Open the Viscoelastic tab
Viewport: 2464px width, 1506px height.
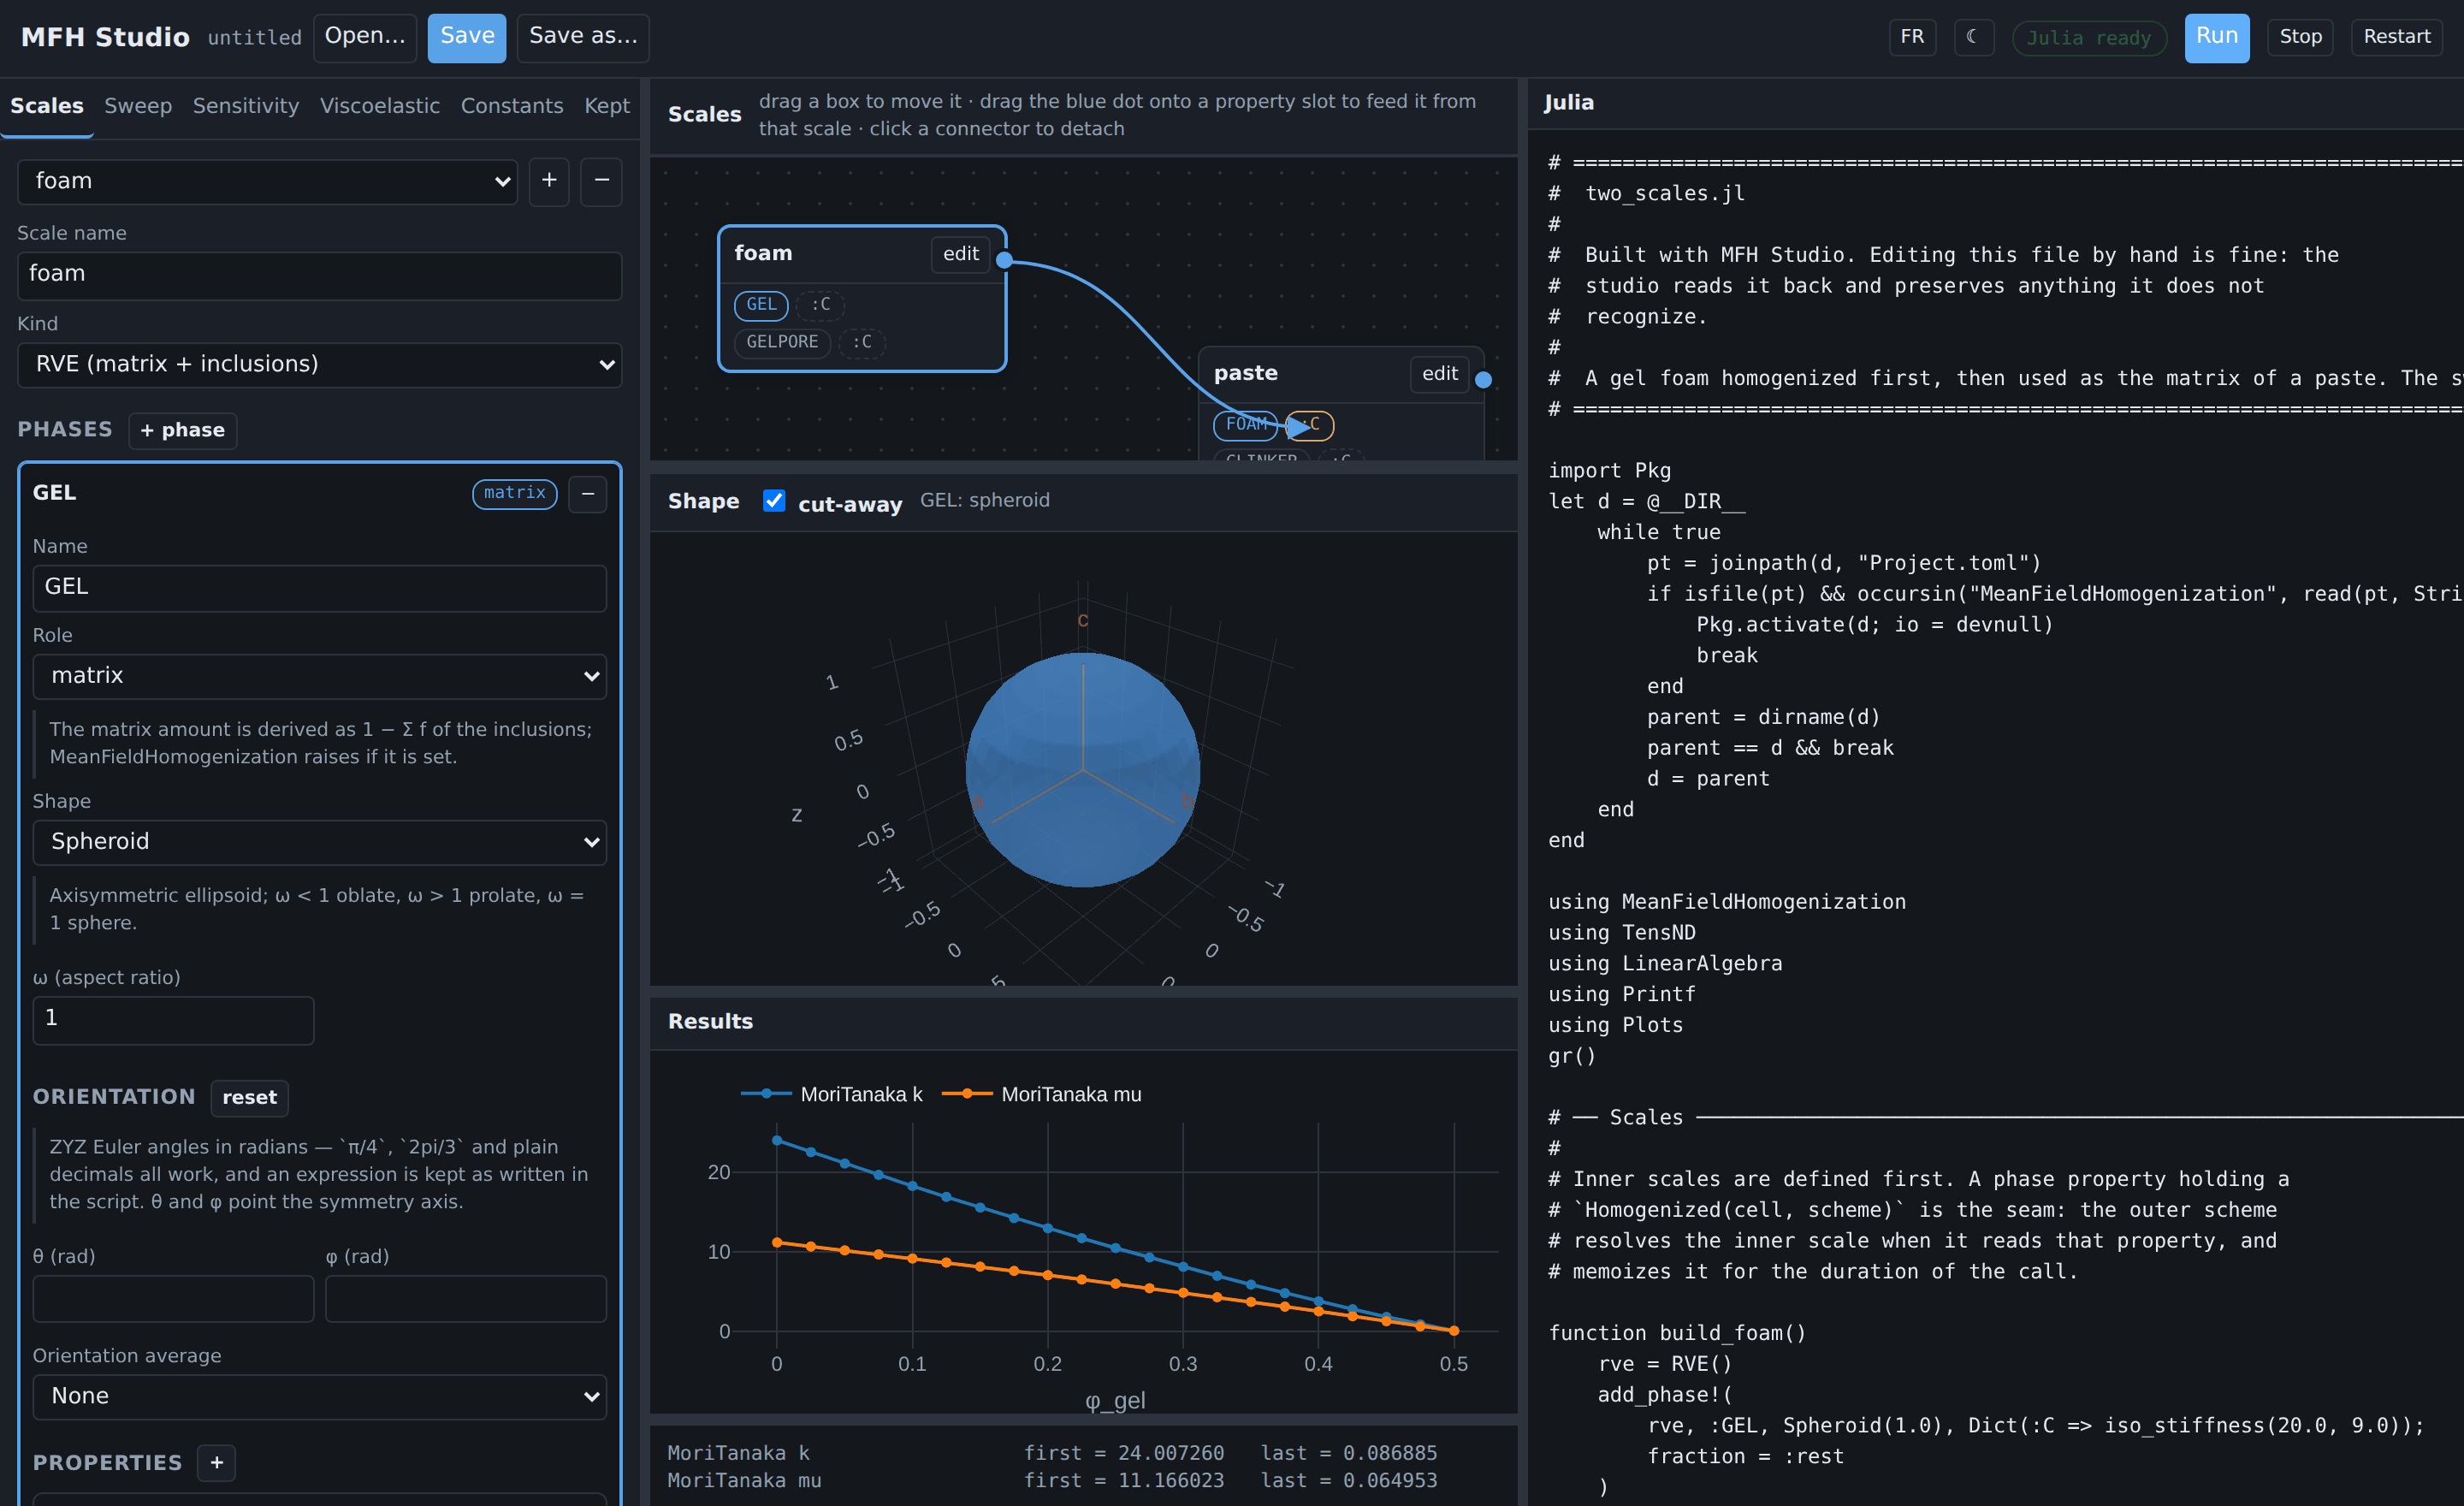pos(379,106)
